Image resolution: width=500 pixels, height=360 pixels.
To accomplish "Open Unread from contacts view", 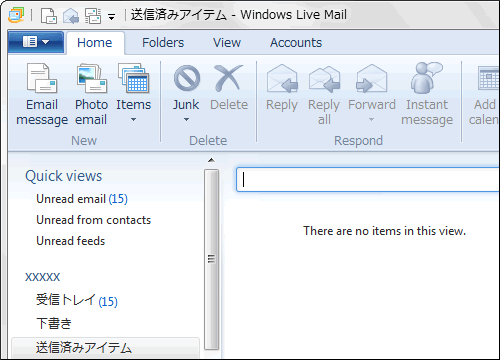I will click(94, 220).
